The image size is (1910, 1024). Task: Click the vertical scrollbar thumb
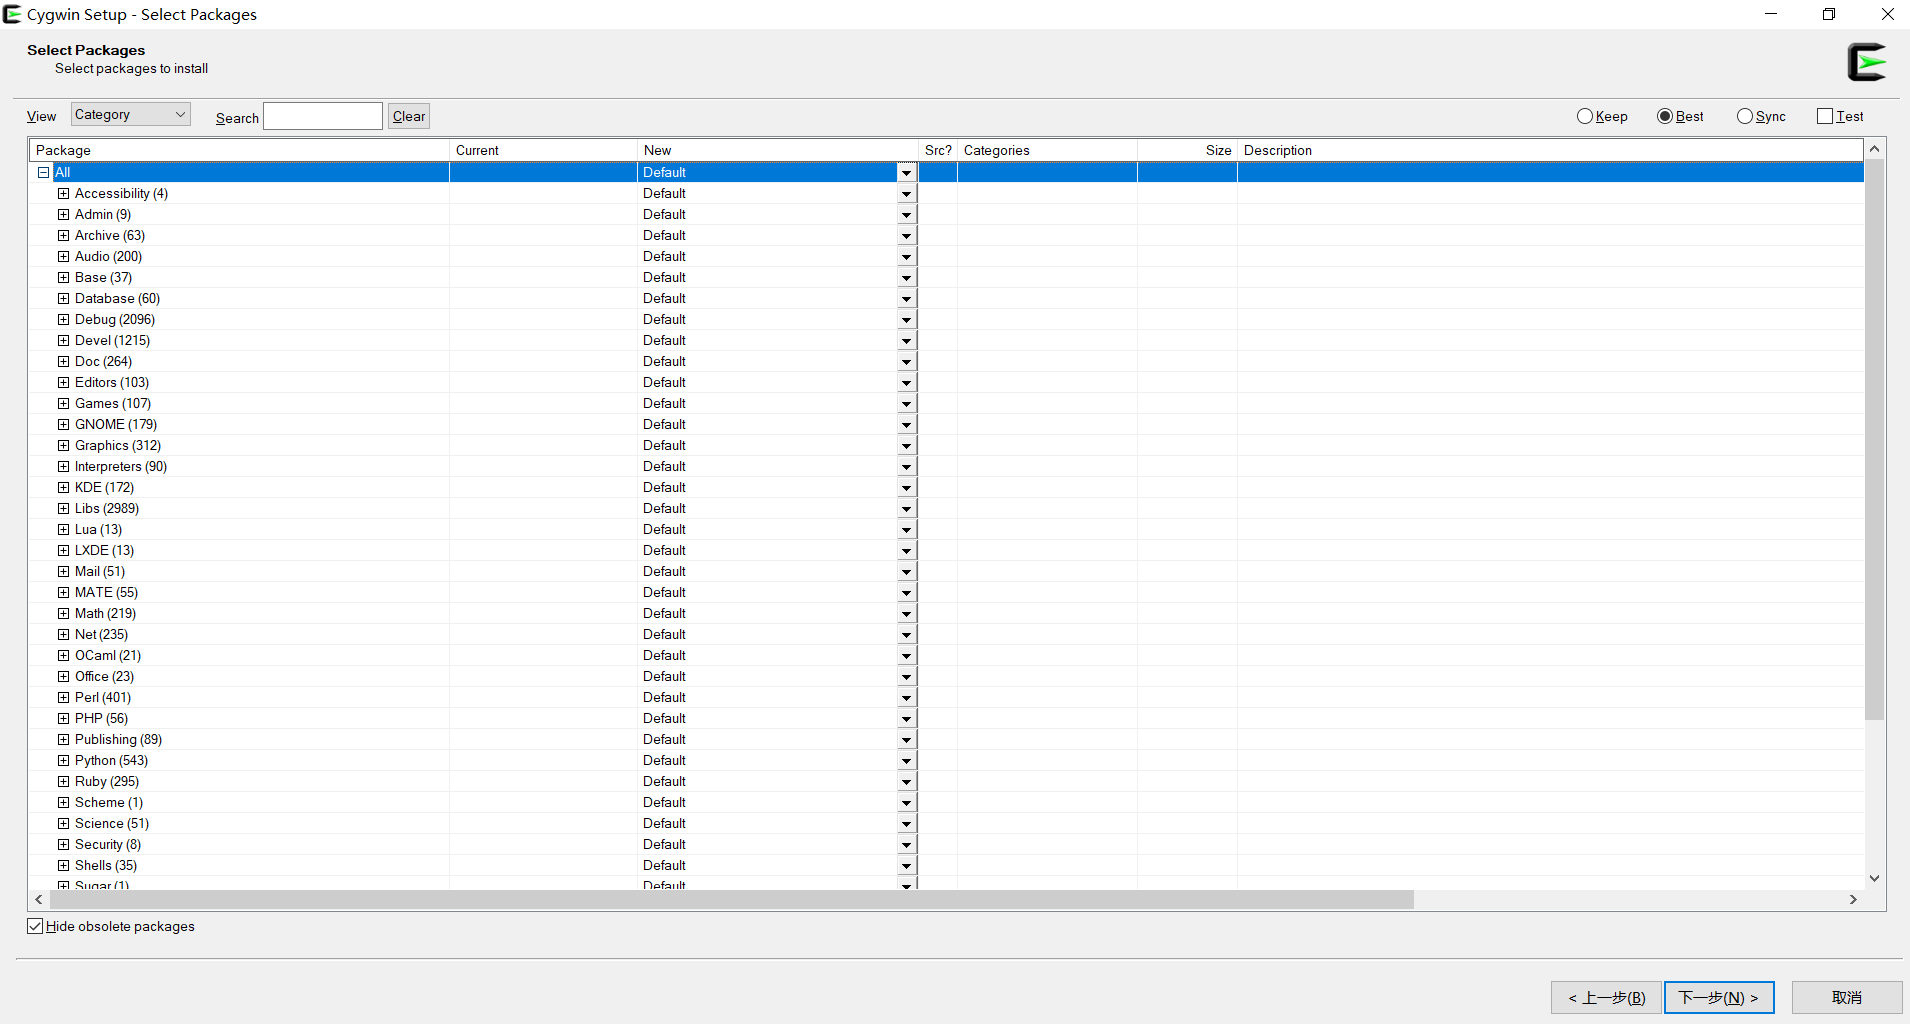[x=1875, y=440]
